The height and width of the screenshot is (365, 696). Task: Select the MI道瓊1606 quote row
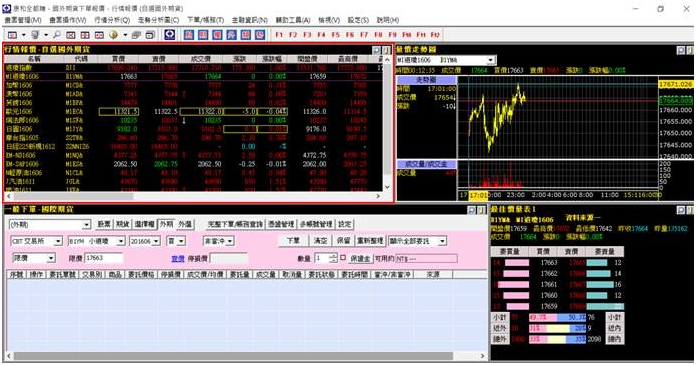click(194, 76)
